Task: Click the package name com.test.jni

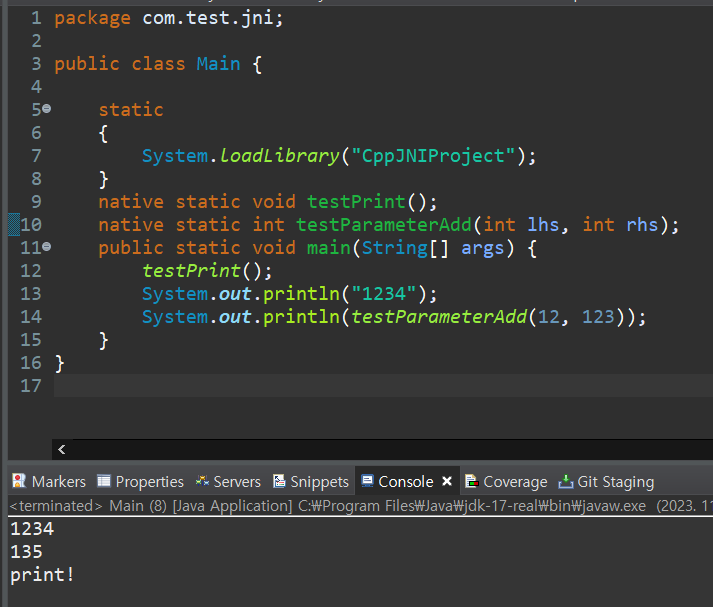Action: click(207, 18)
